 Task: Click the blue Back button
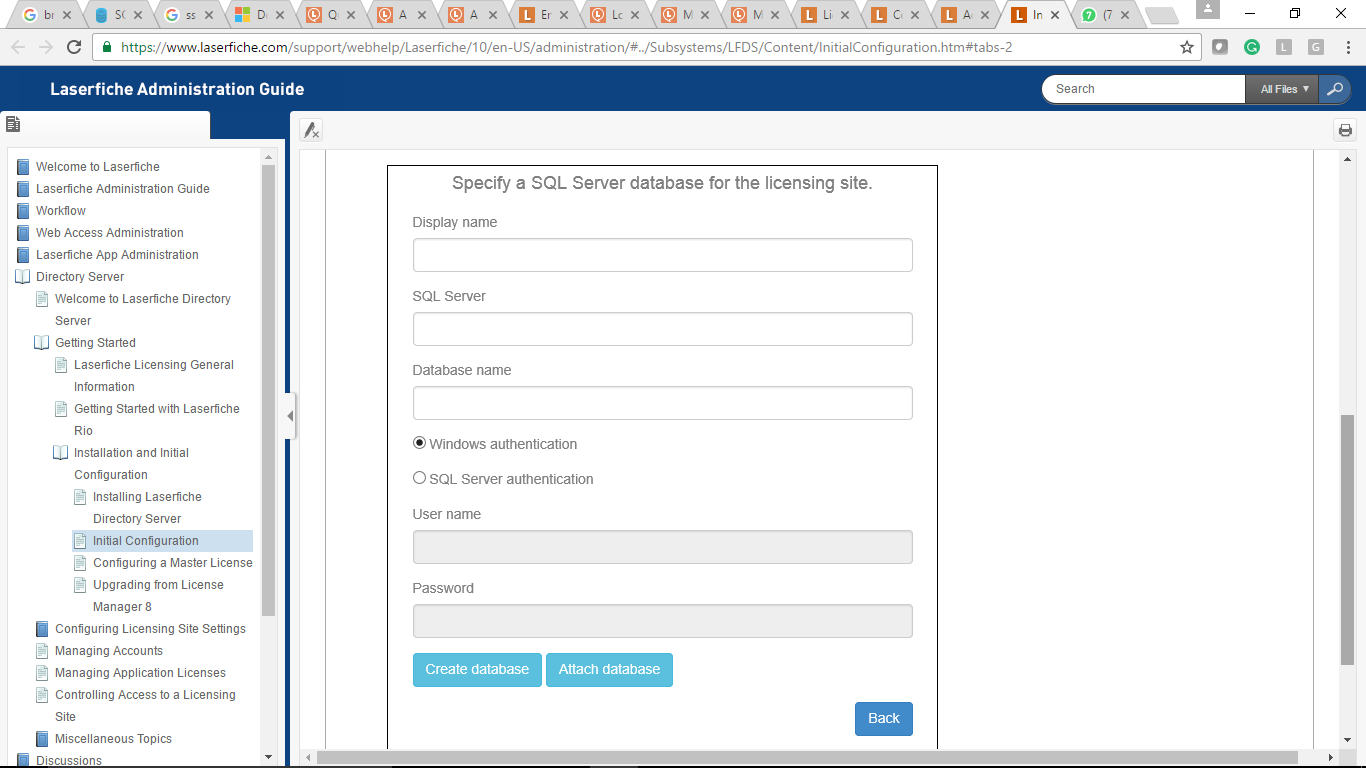tap(884, 718)
